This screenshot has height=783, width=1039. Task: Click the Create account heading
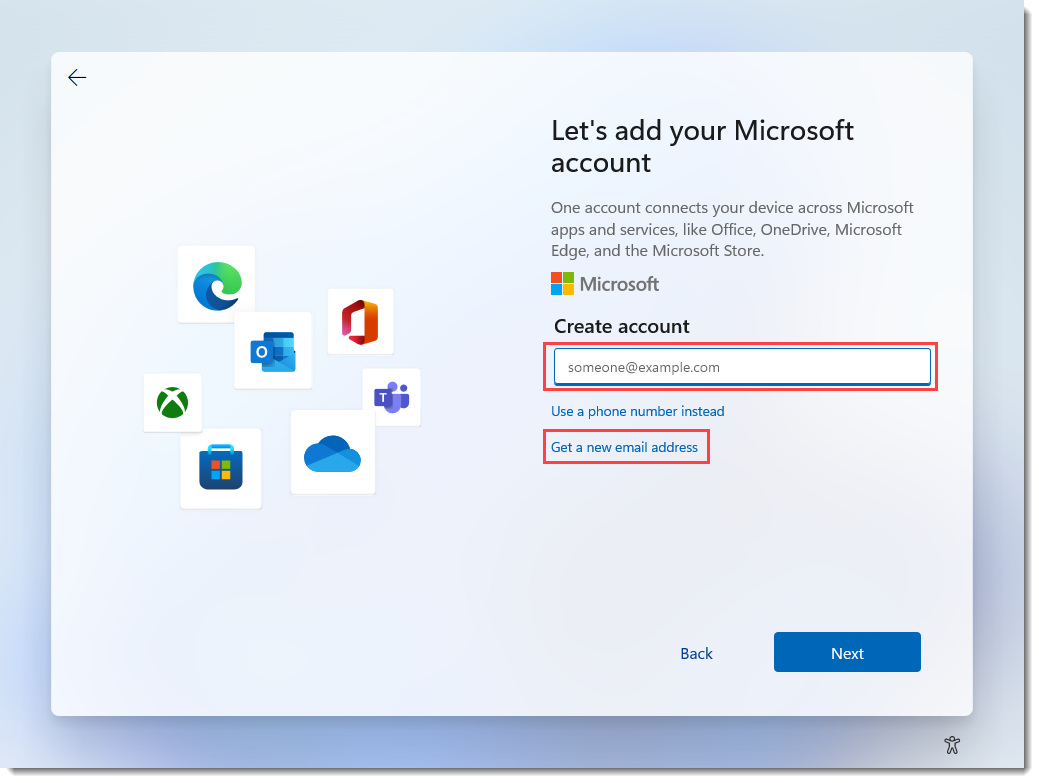pos(620,326)
